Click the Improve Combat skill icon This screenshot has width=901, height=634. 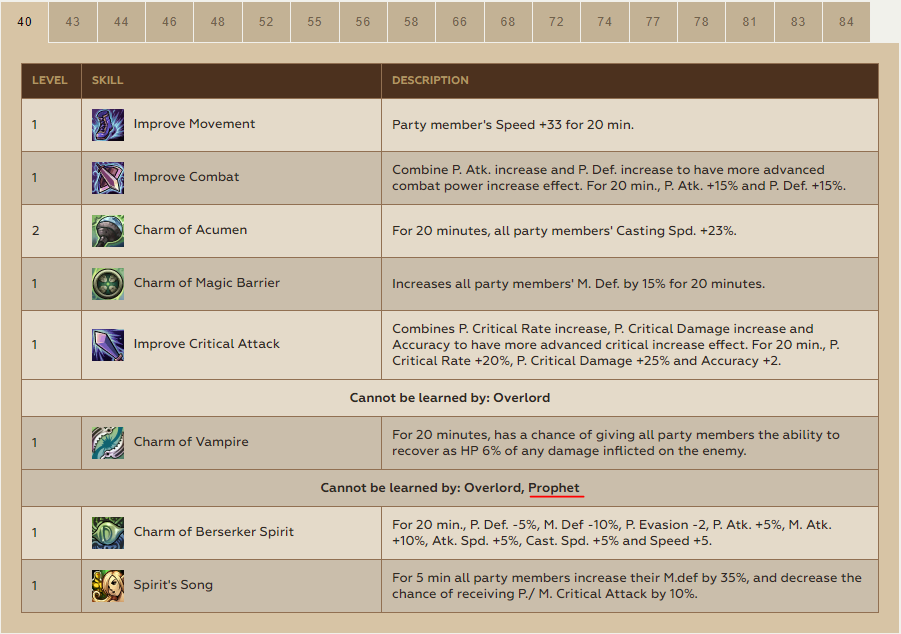pos(108,178)
